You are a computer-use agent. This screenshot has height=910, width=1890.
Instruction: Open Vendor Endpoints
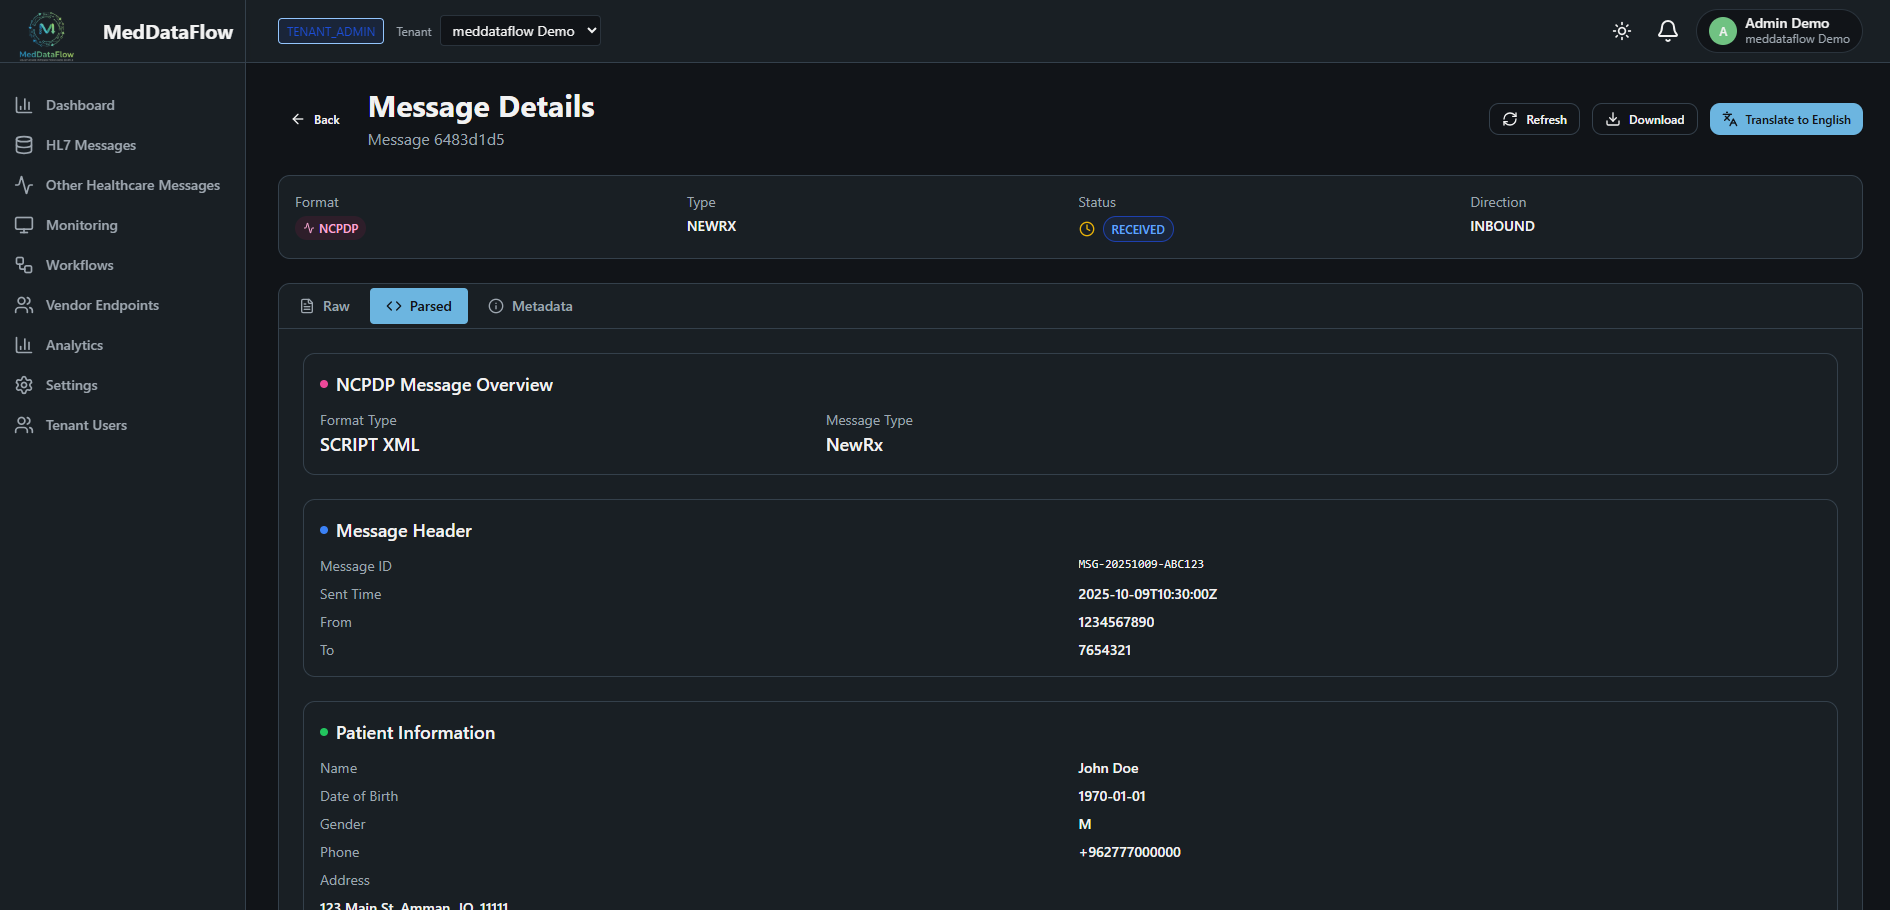pyautogui.click(x=102, y=304)
